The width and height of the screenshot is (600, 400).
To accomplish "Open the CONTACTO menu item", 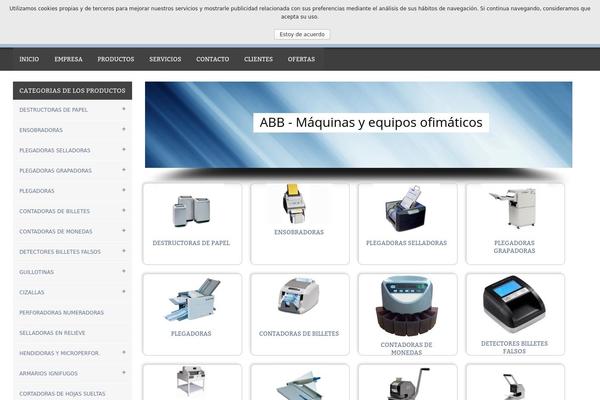I will pyautogui.click(x=213, y=59).
